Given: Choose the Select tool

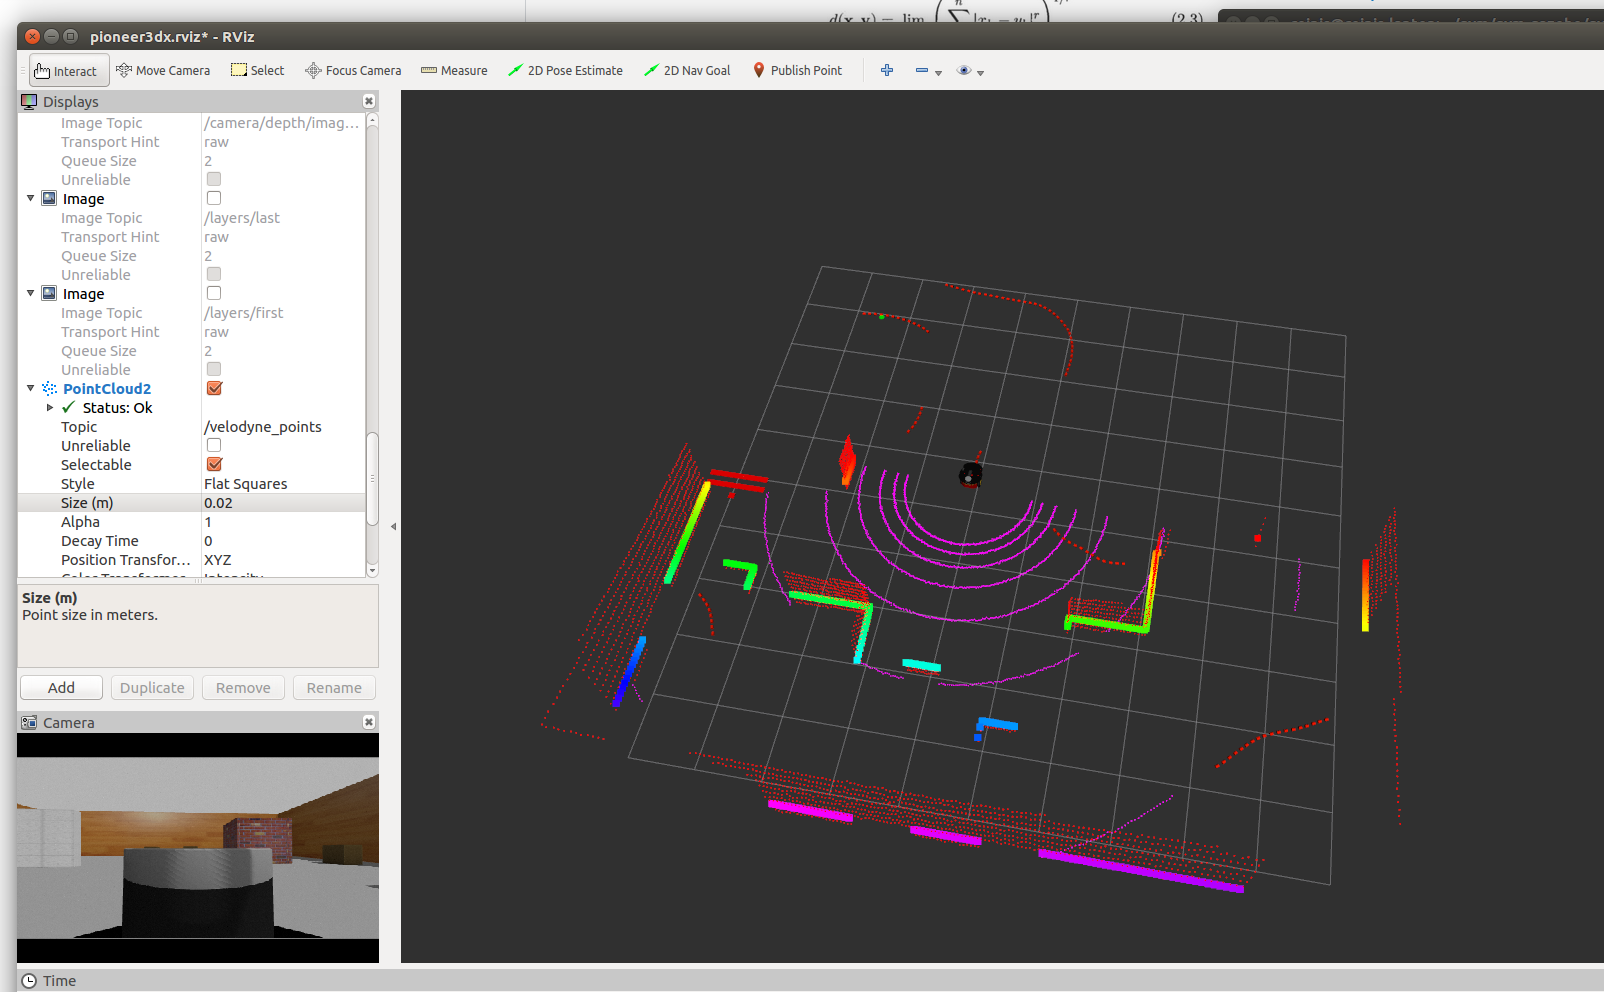Looking at the screenshot, I should (258, 71).
